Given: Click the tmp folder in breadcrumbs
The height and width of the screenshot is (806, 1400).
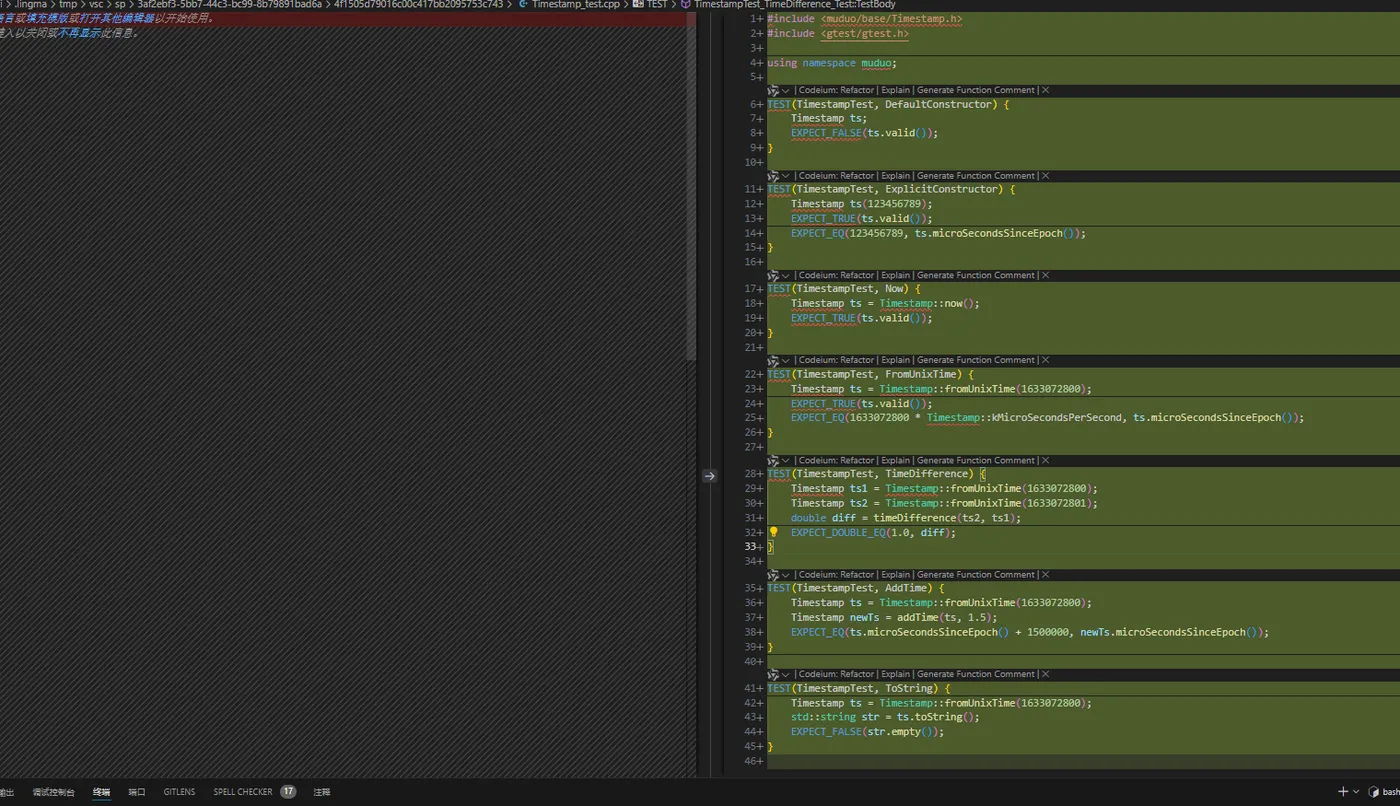Looking at the screenshot, I should click(67, 4).
